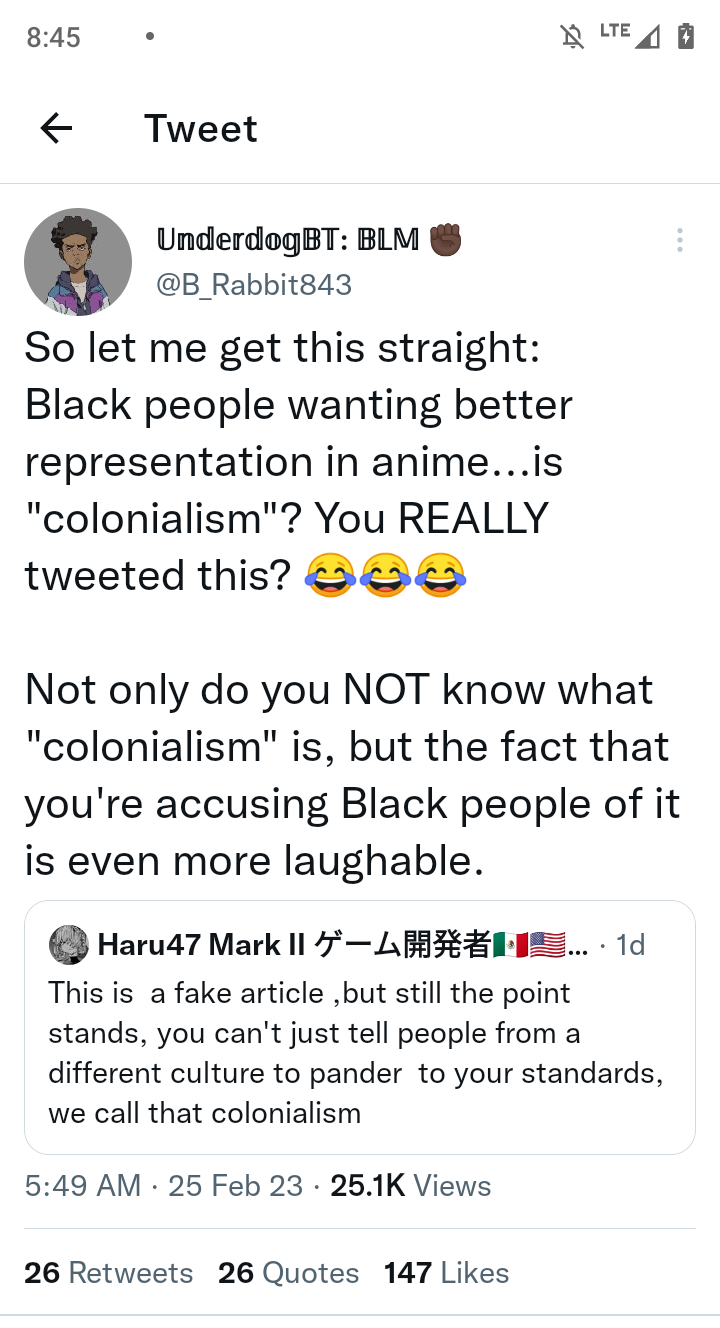
Task: View the 26 Quotes list
Action: (288, 1273)
